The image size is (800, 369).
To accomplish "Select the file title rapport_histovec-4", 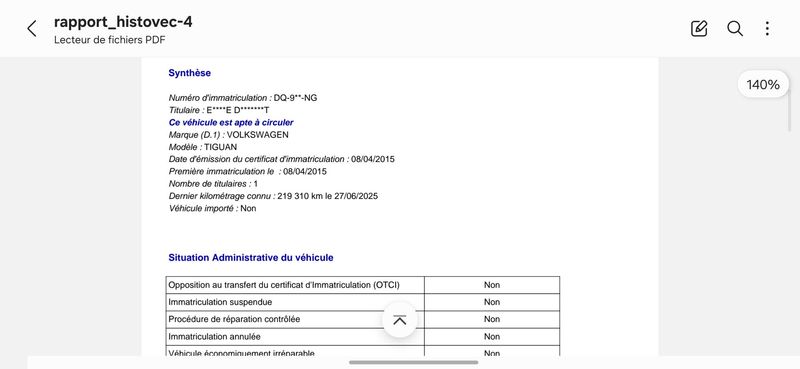I will click(123, 22).
